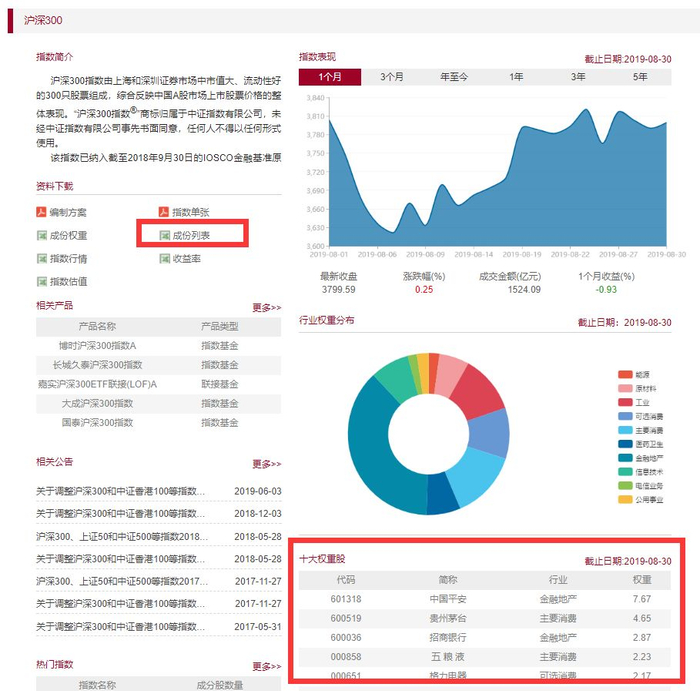Screen dimensions: 700x691
Task: Click stock code 000858
Action: 346,657
